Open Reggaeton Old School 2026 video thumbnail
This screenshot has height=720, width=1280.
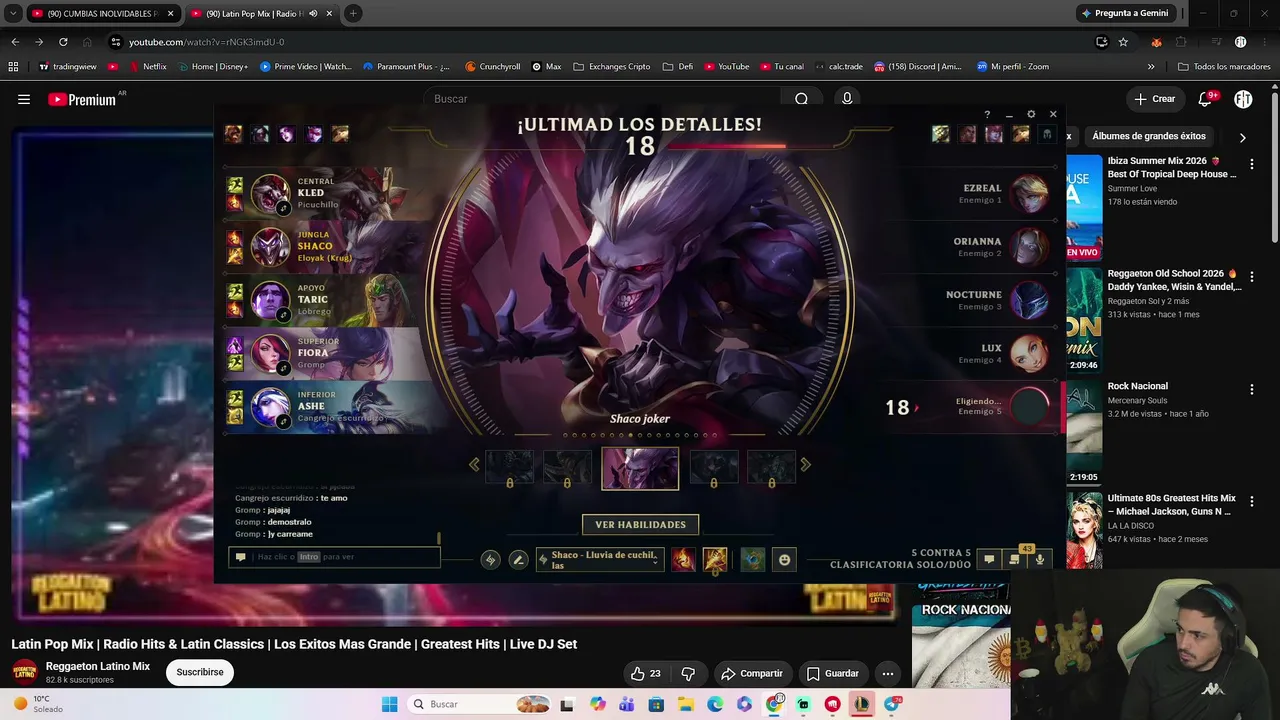click(1084, 320)
